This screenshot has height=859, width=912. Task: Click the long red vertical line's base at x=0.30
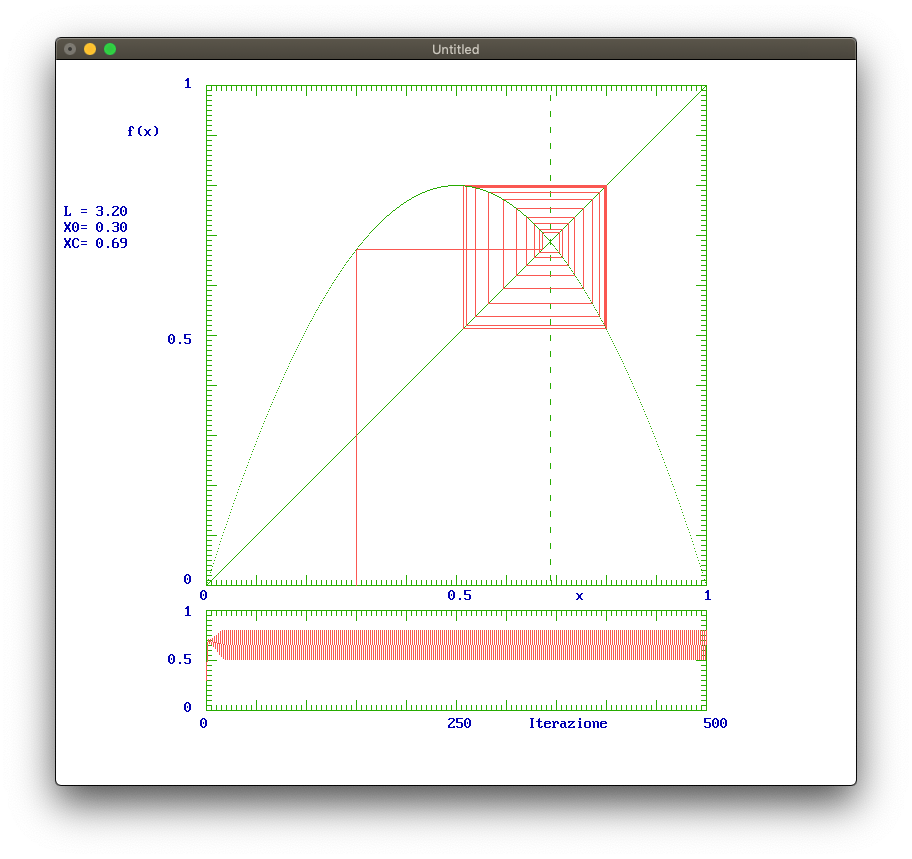tap(357, 578)
